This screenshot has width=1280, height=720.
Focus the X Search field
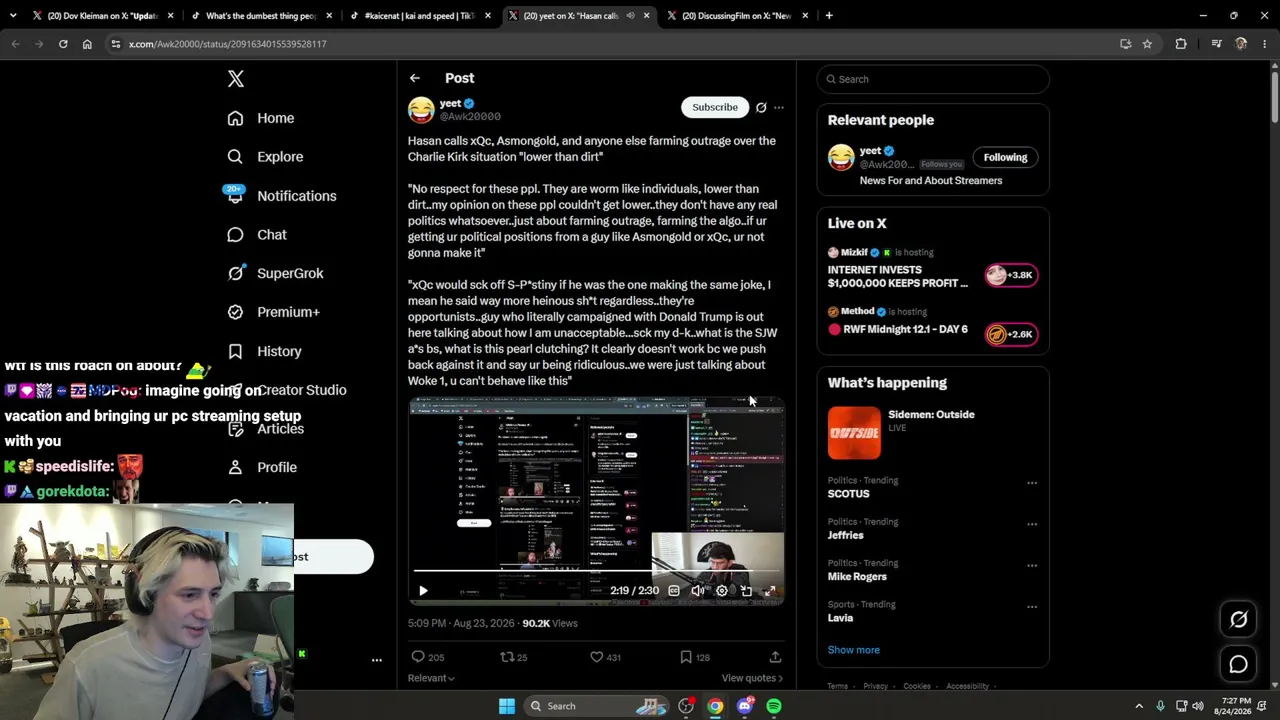coord(933,79)
